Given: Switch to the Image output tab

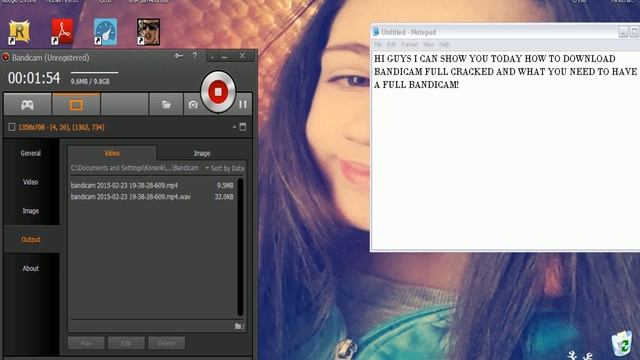Looking at the screenshot, I should (x=202, y=153).
